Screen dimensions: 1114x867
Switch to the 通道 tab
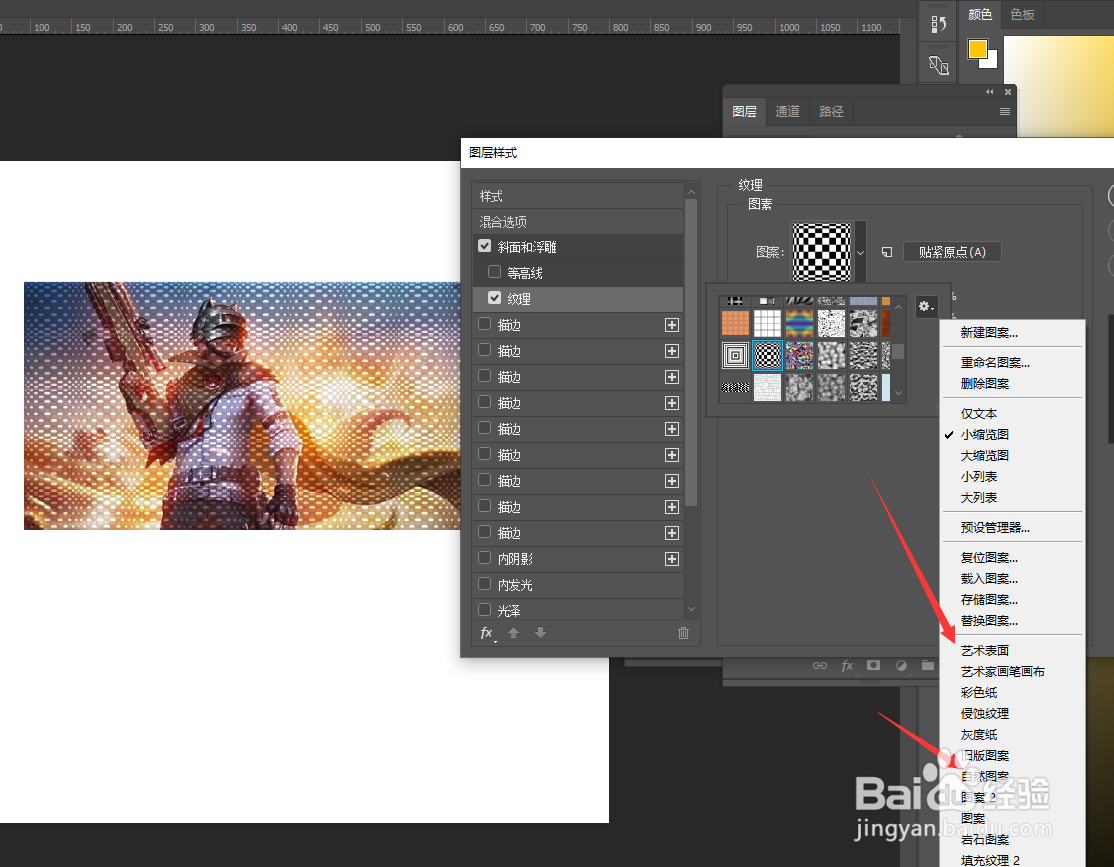pyautogui.click(x=787, y=112)
